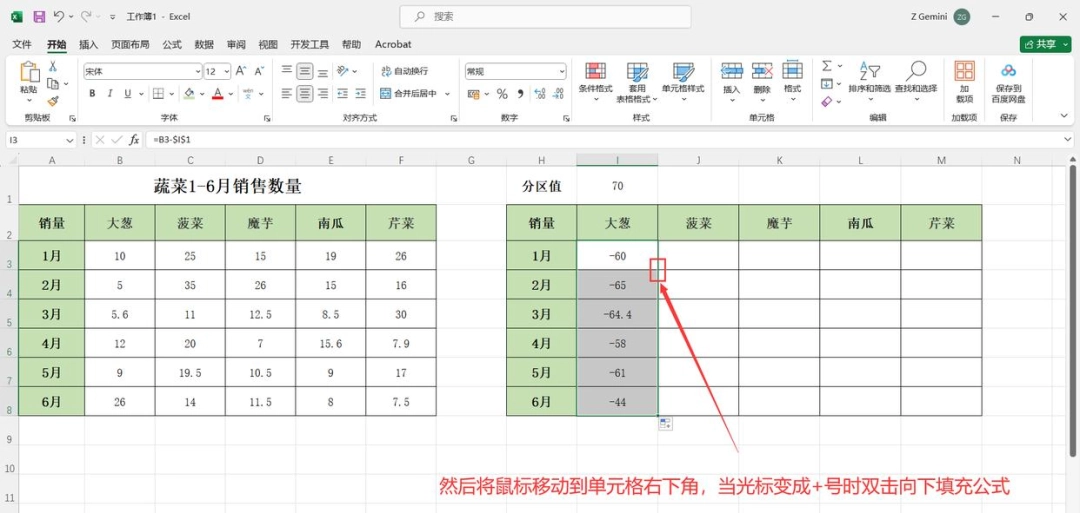The width and height of the screenshot is (1080, 513).
Task: Toggle Align Right horizontal alignment
Action: click(x=323, y=94)
